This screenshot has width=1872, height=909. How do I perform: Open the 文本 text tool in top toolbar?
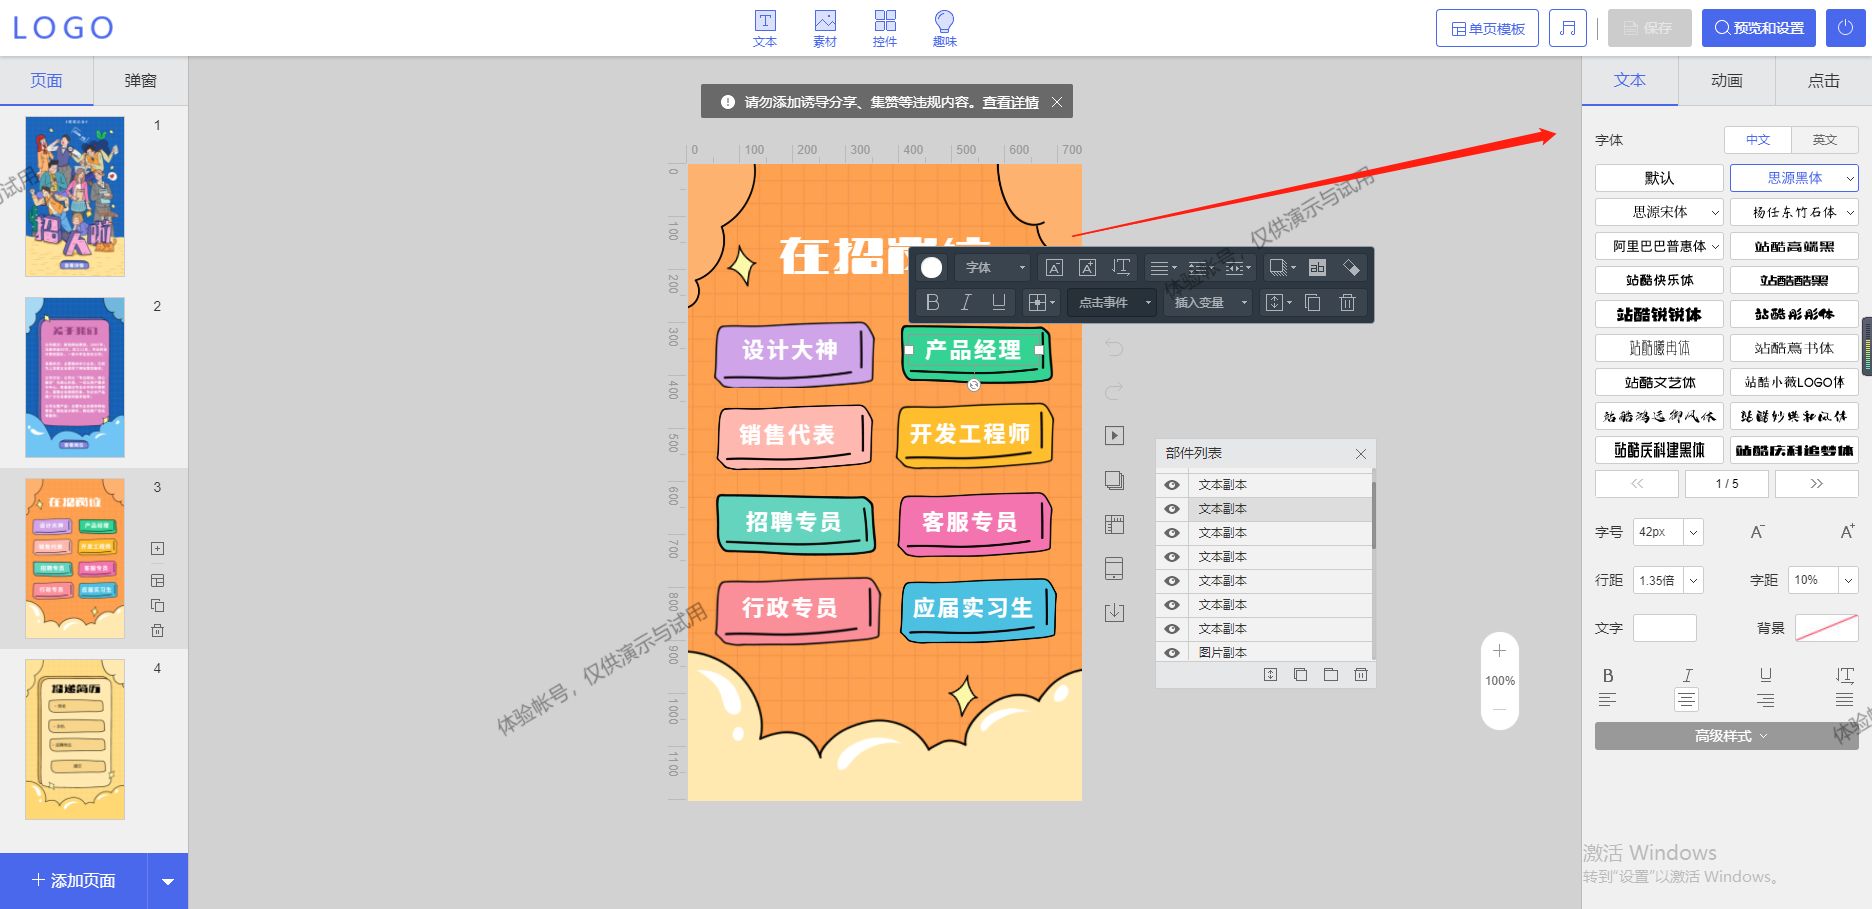click(x=765, y=28)
